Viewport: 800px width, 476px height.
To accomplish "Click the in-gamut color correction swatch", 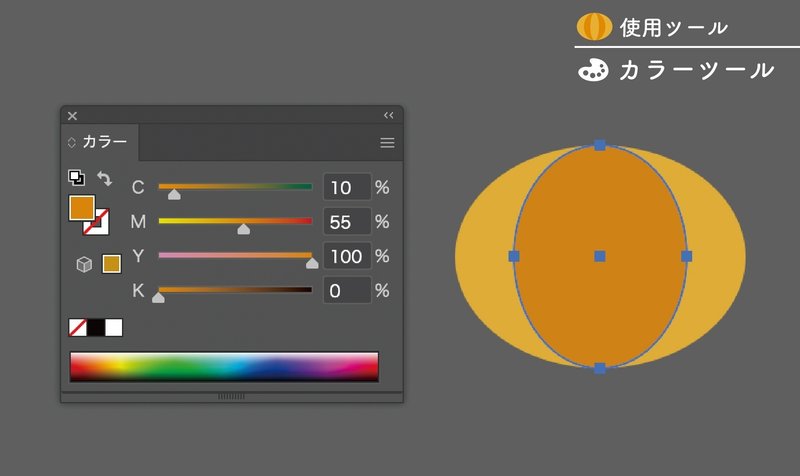I will (x=112, y=264).
